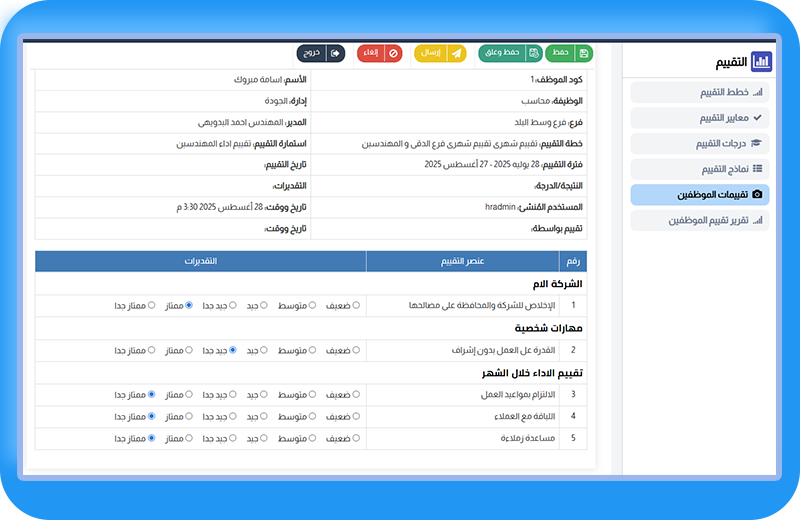The height and width of the screenshot is (520, 800).
Task: Click the camera icon beside تقييمات الموظفين
Action: (x=757, y=195)
